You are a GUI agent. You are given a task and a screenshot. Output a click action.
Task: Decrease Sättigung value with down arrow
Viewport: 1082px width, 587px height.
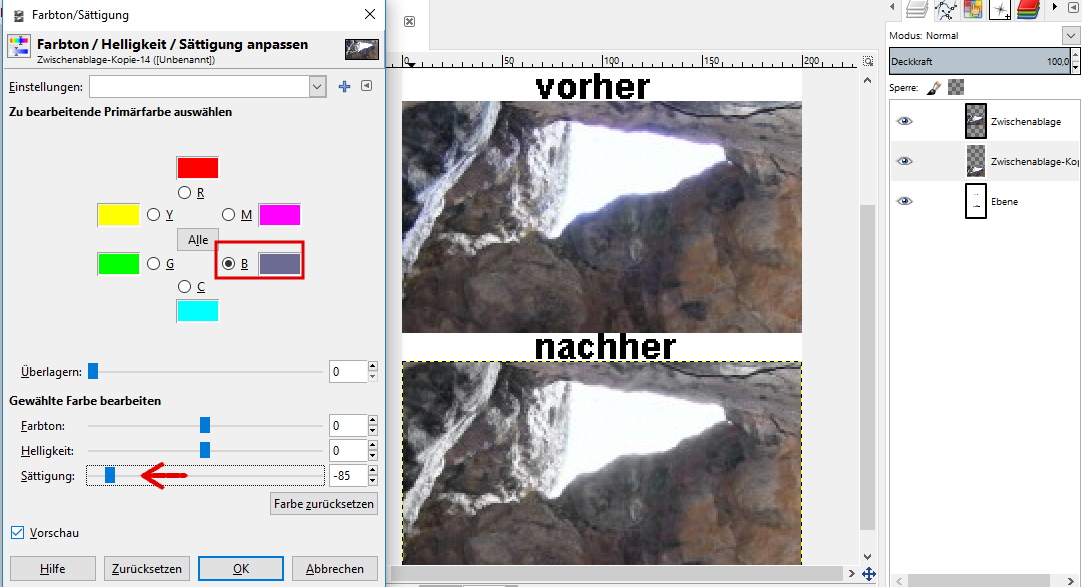(x=373, y=480)
